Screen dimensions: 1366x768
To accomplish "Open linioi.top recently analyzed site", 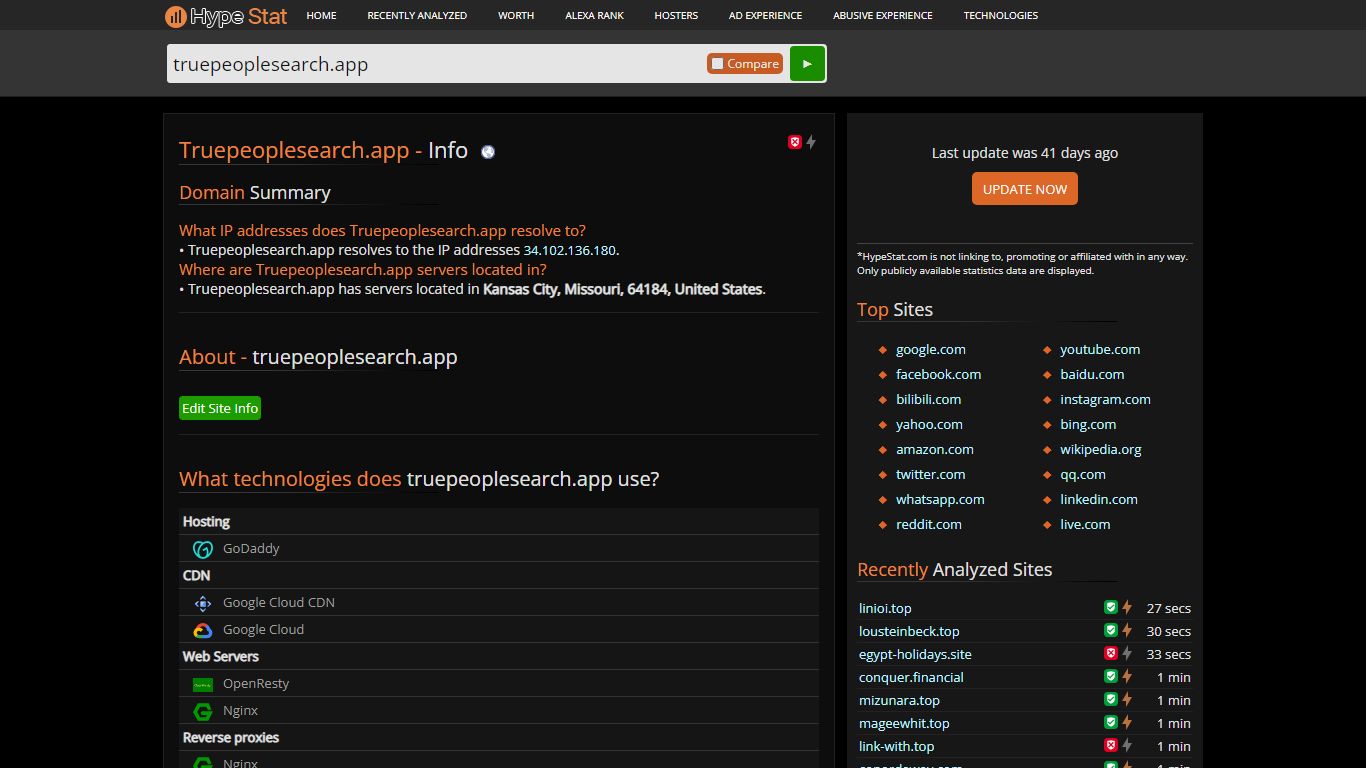I will 885,609.
